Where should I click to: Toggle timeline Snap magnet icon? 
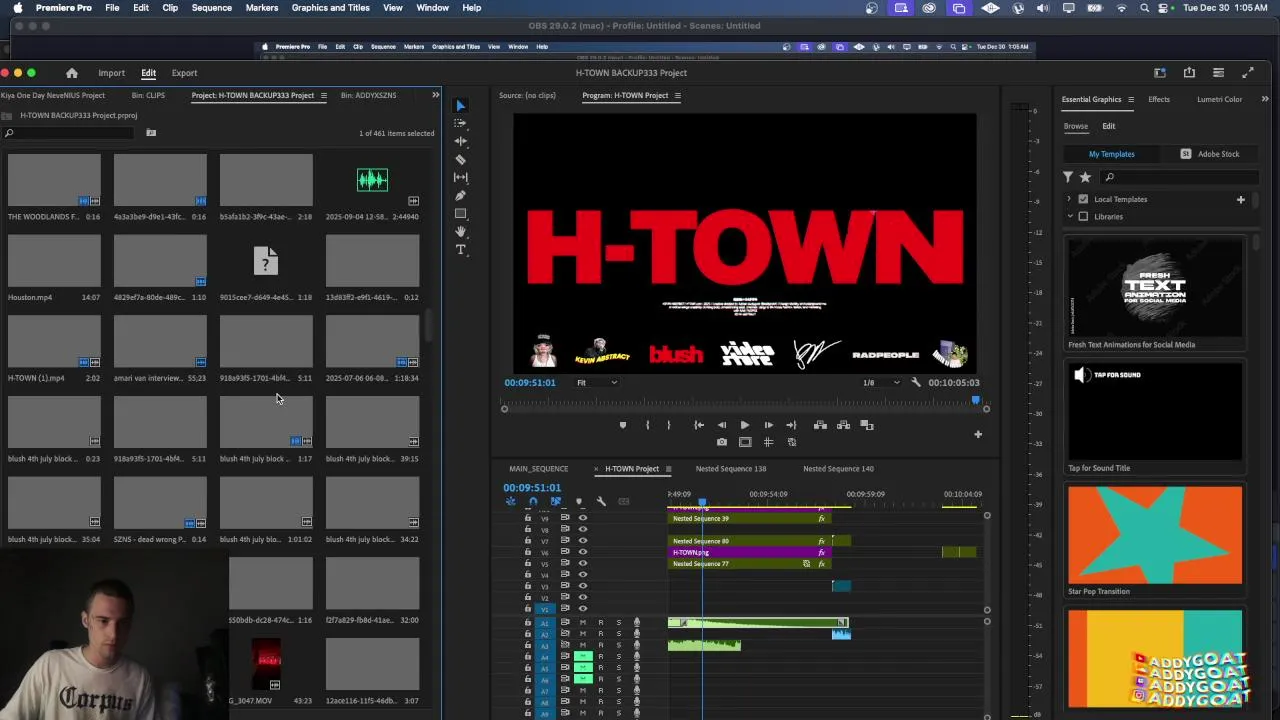point(533,501)
